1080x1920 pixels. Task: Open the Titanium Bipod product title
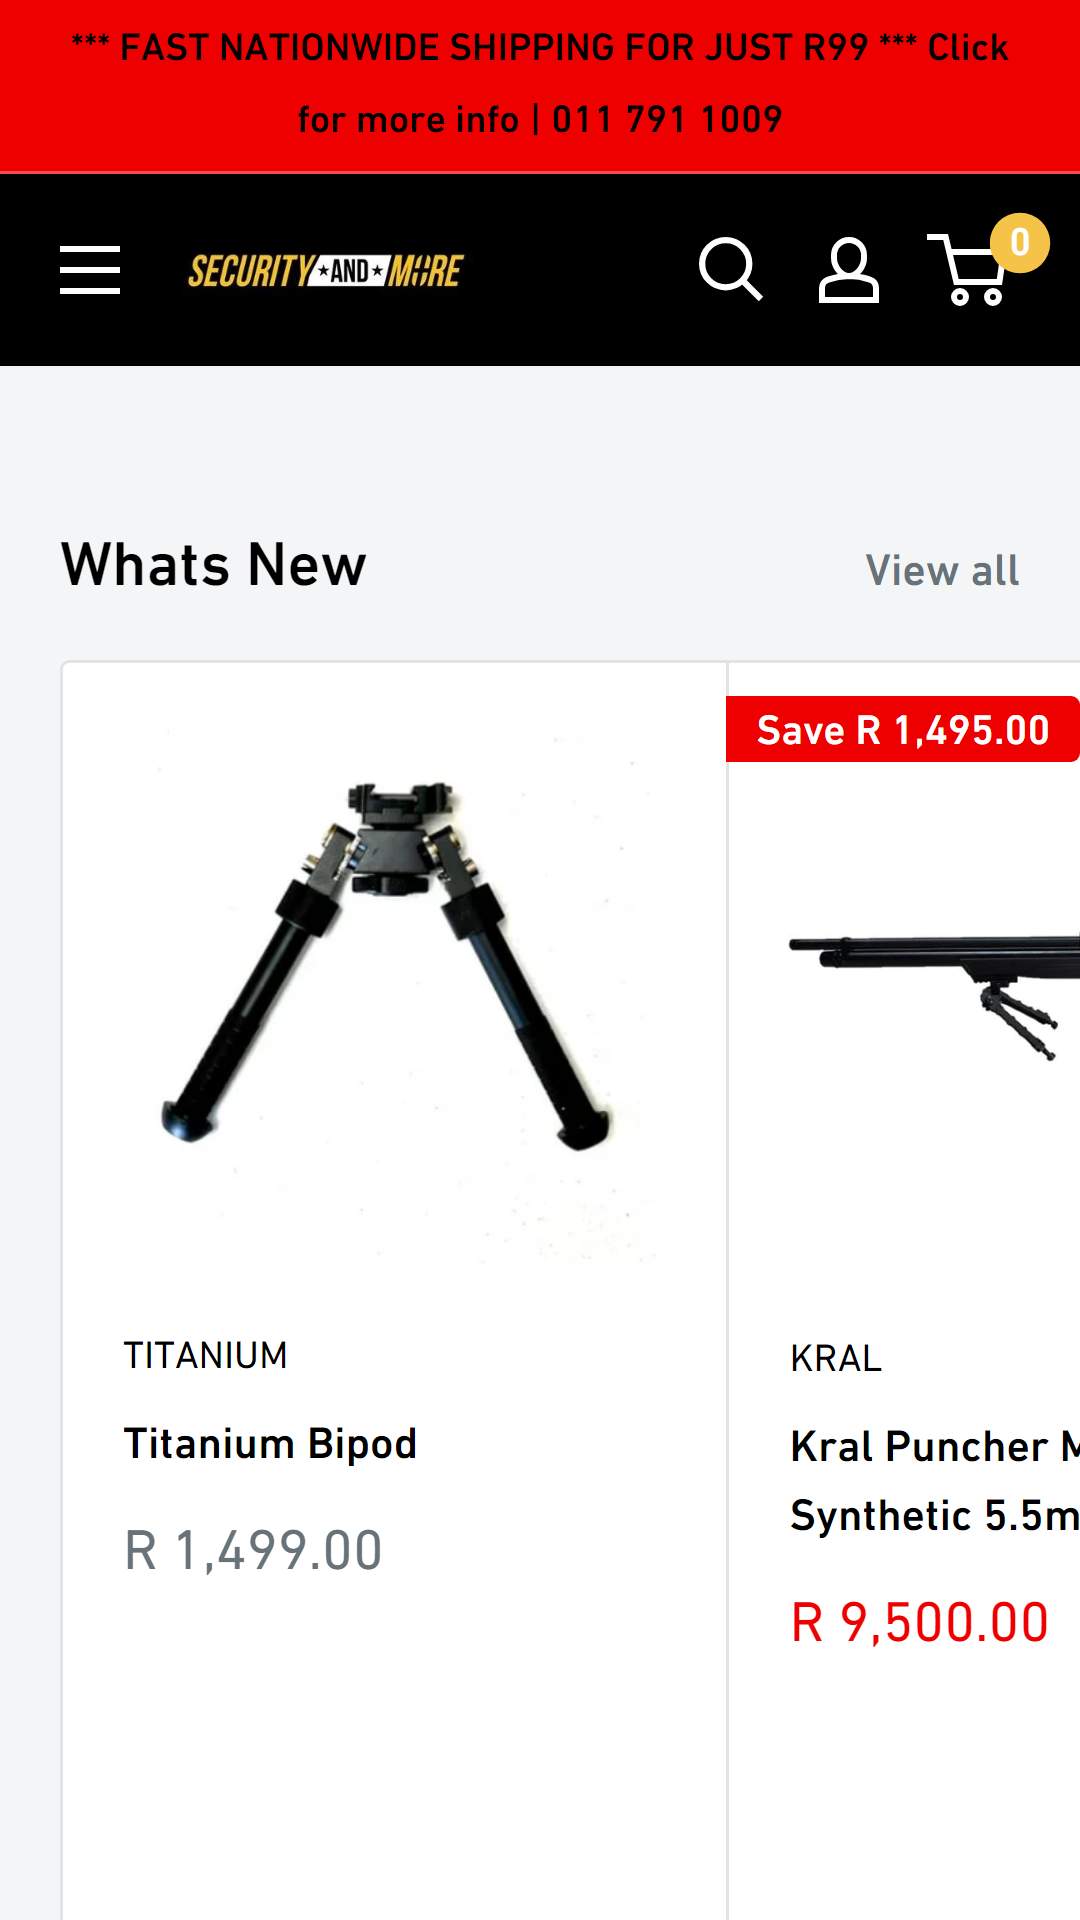270,1444
